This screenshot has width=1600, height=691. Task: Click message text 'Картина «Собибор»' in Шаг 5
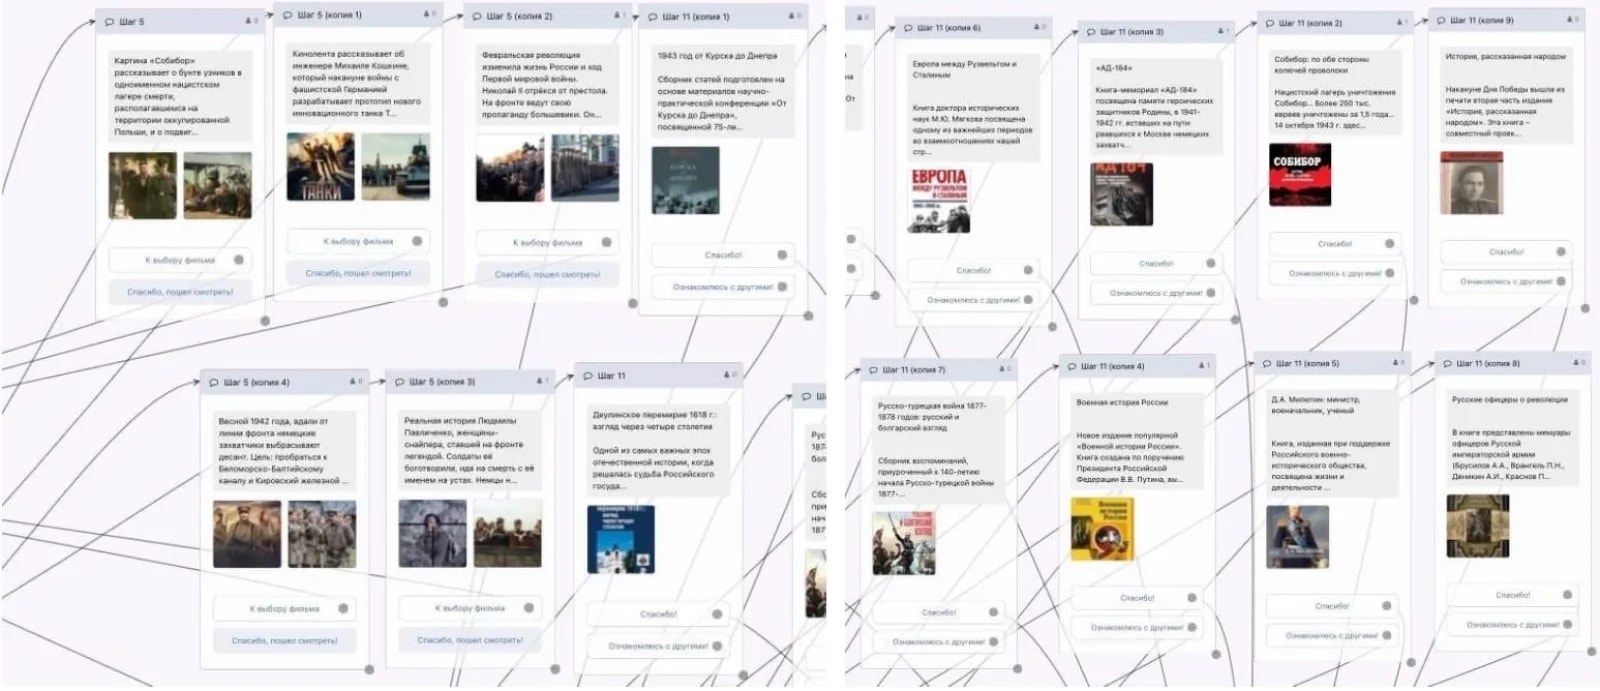(154, 61)
